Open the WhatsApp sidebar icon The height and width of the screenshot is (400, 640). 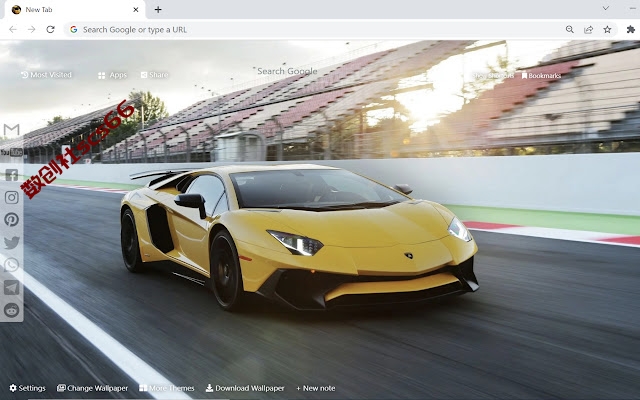(11, 265)
